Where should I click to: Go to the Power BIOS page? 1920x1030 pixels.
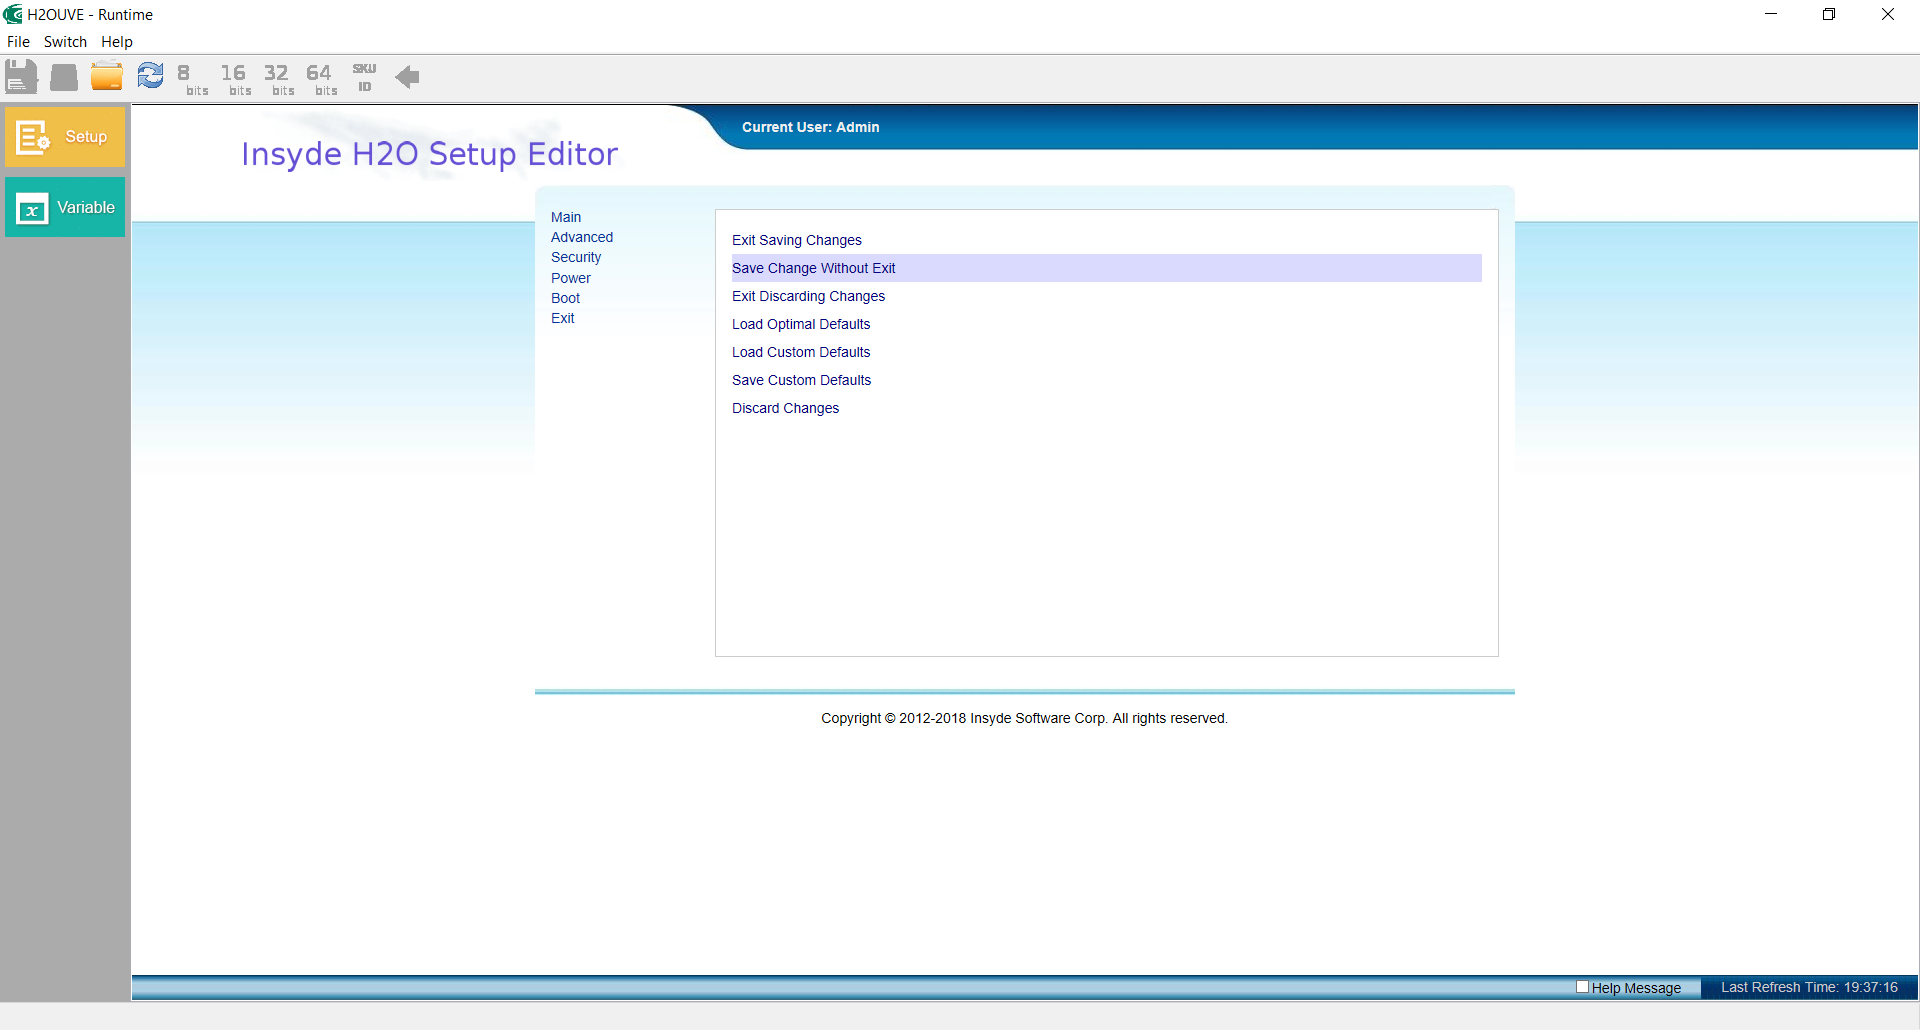571,278
